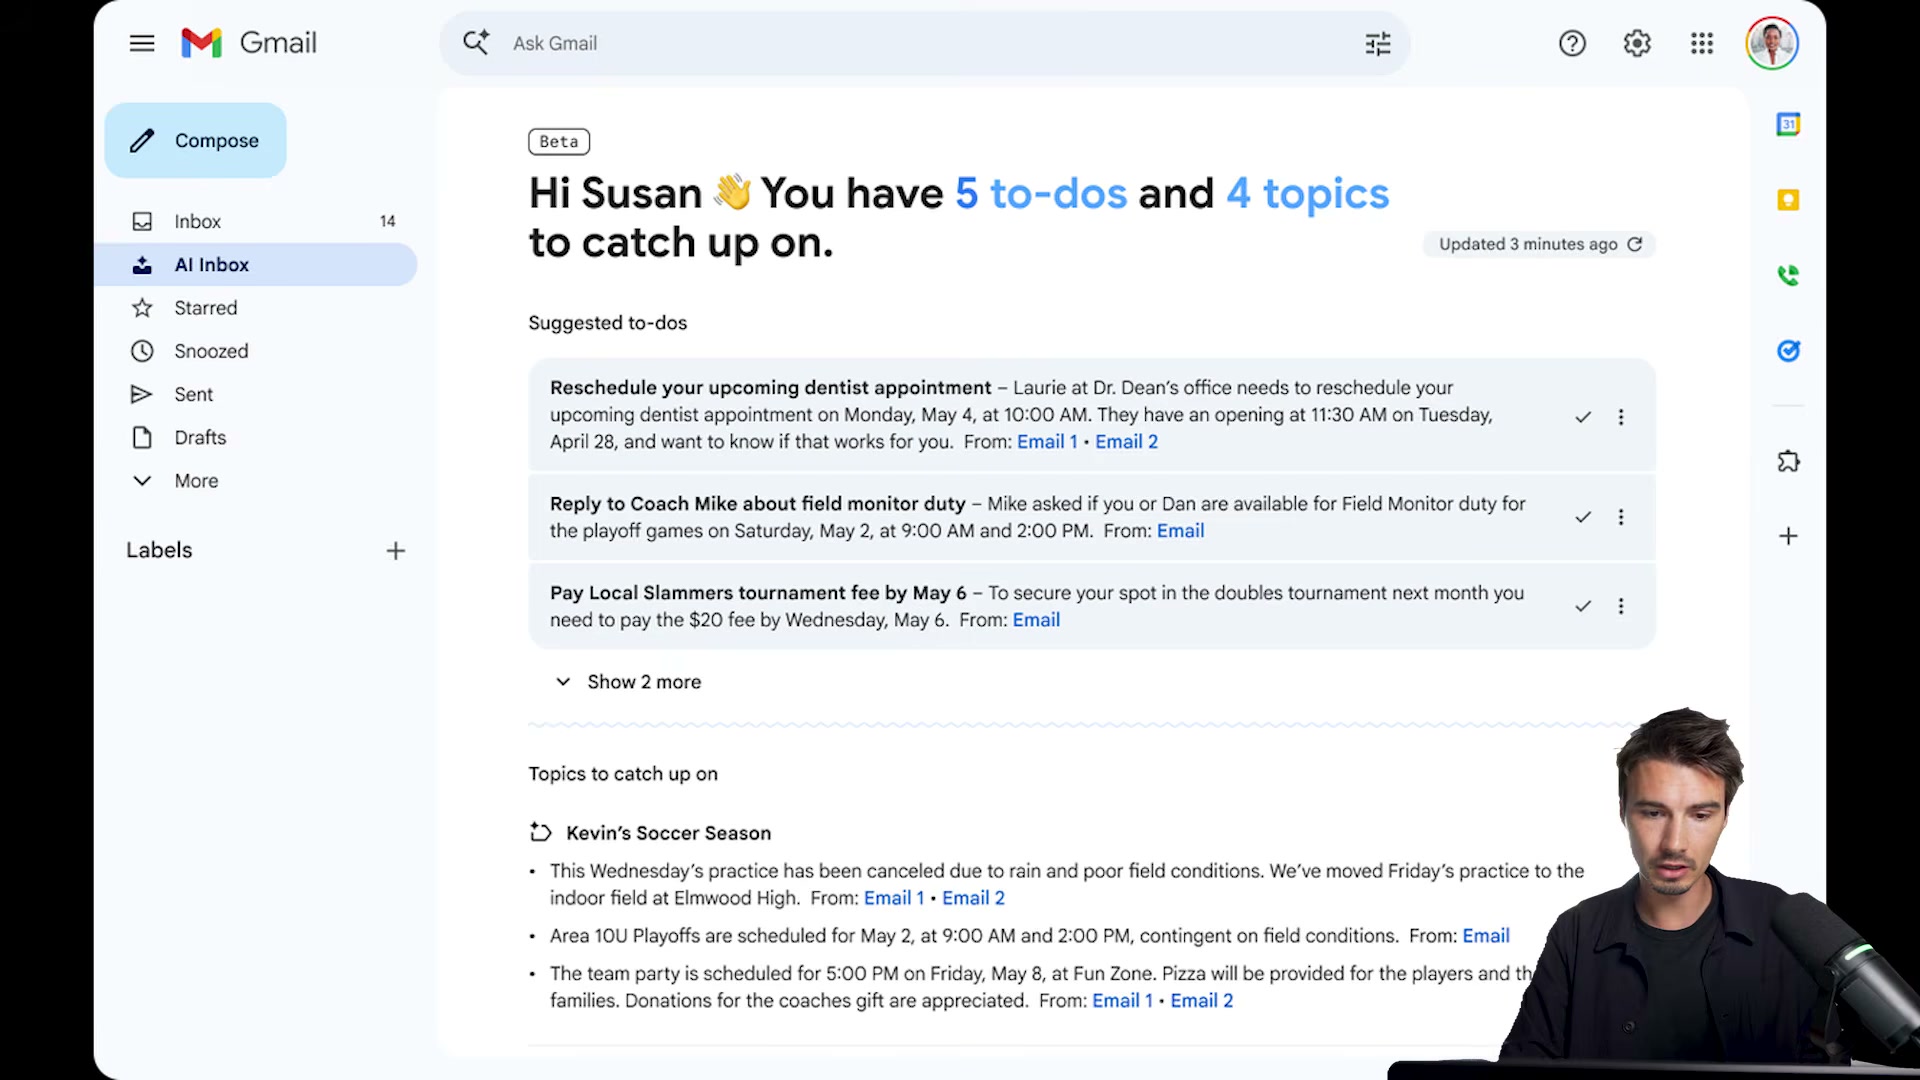The image size is (1920, 1080).
Task: Click the 'Topics to catch up on' heading
Action: click(623, 774)
